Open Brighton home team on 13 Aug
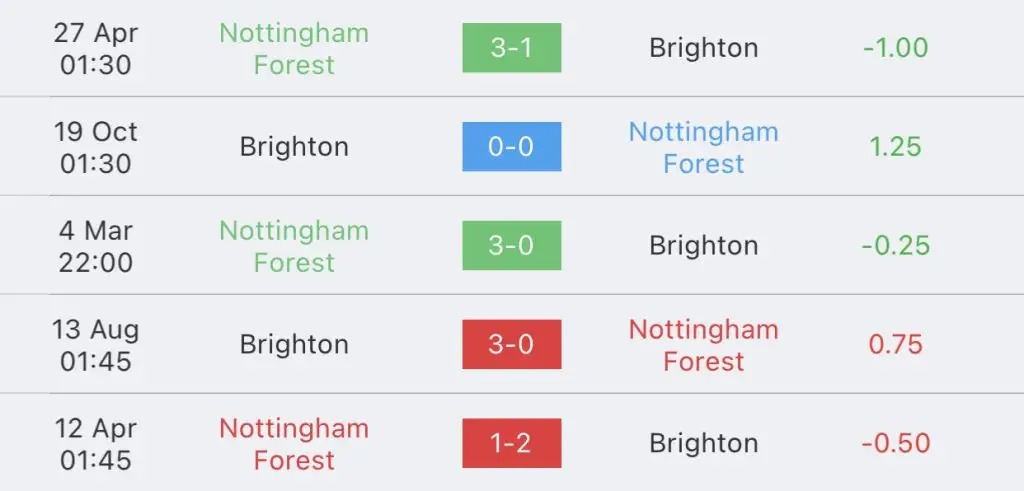 [x=294, y=345]
